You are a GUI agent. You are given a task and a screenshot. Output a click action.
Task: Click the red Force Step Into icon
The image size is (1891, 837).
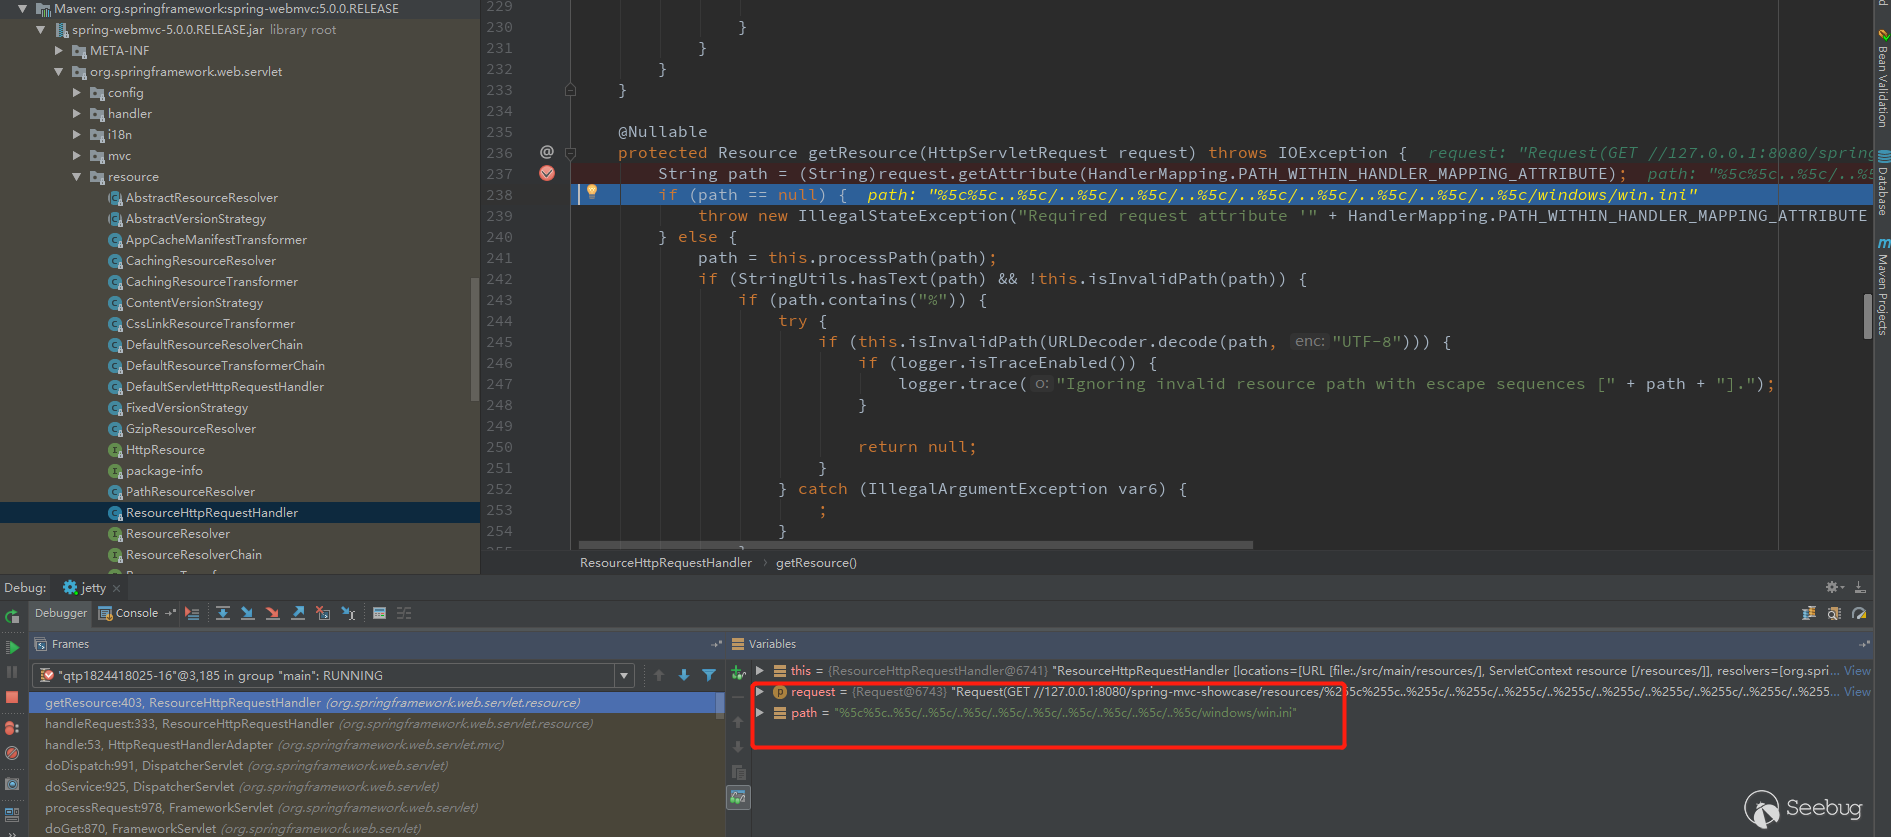pyautogui.click(x=273, y=613)
